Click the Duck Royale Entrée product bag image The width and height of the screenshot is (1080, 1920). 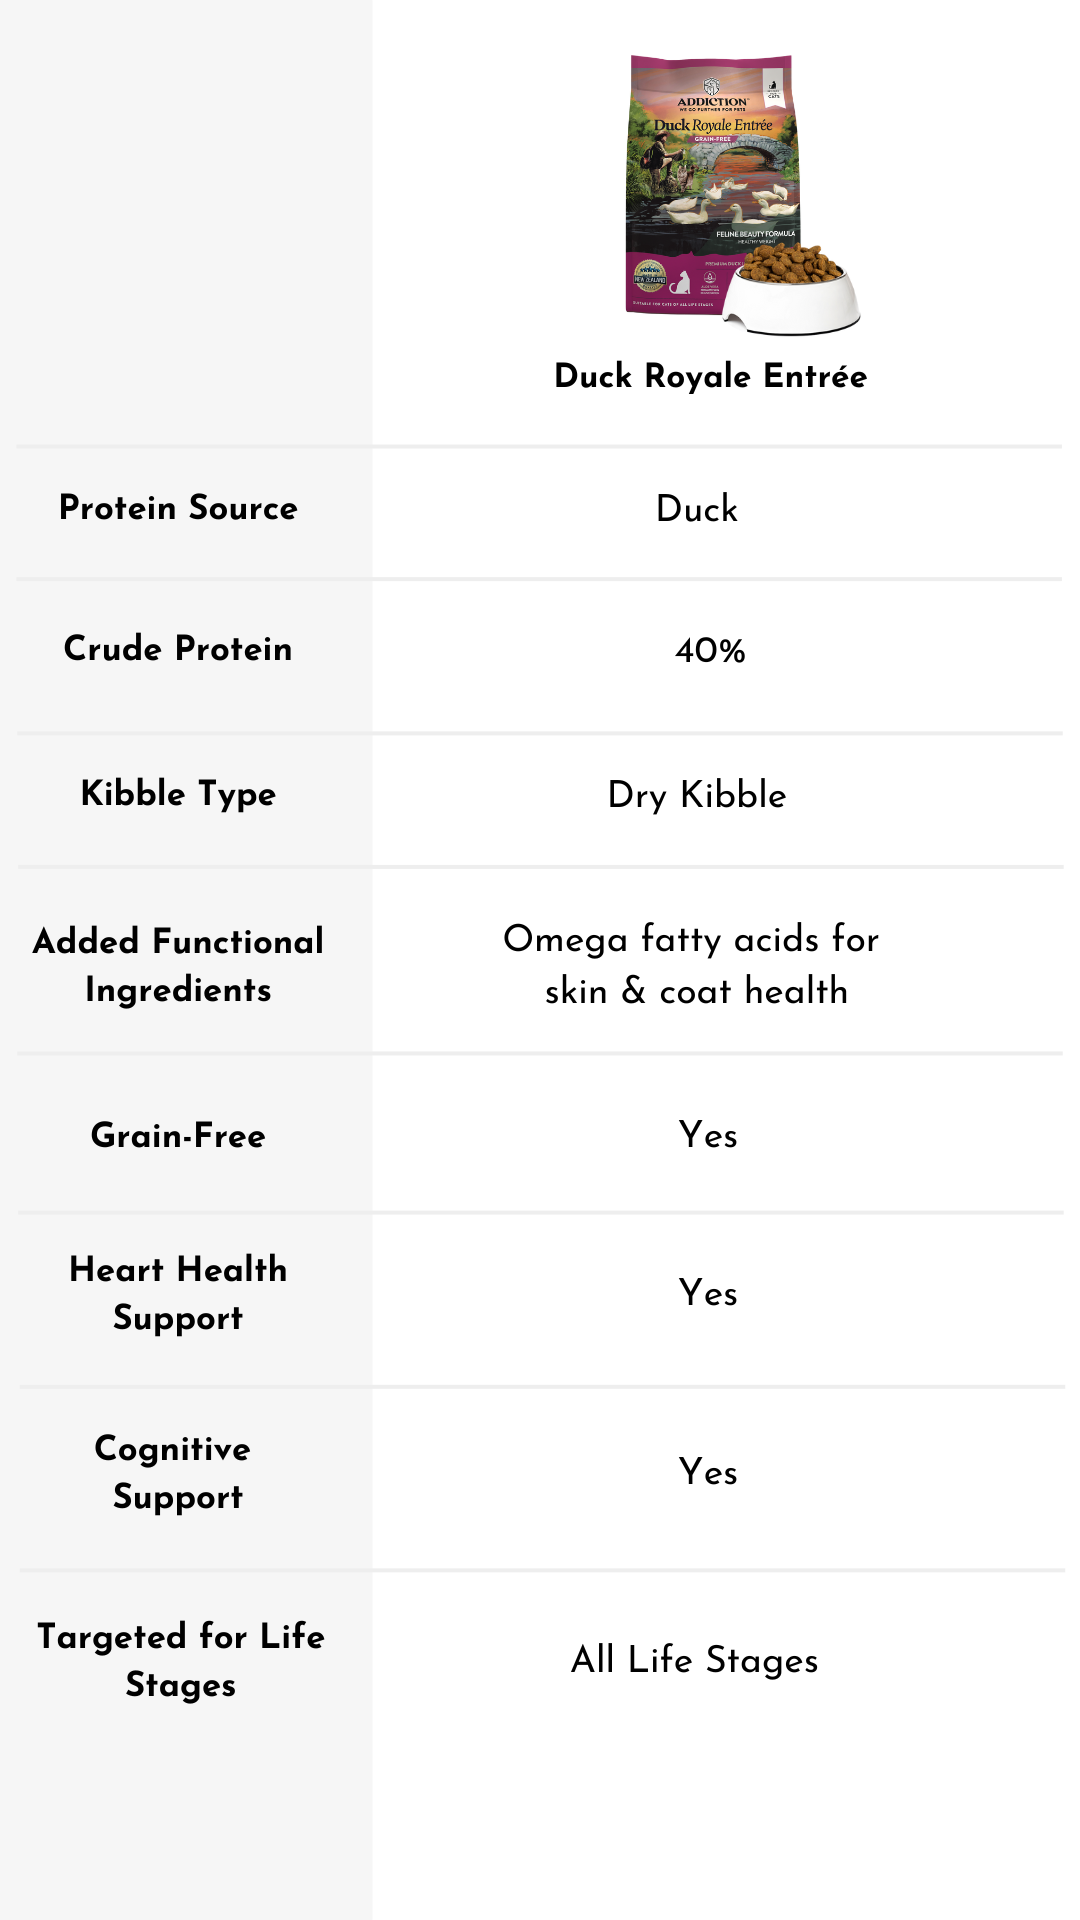pos(712,185)
